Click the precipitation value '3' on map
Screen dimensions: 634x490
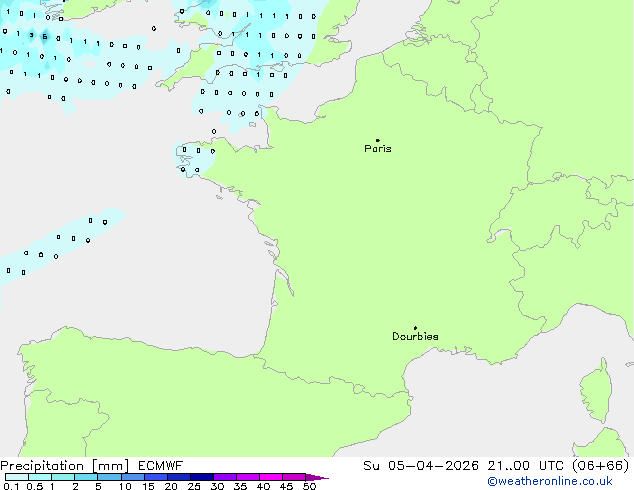pyautogui.click(x=31, y=35)
